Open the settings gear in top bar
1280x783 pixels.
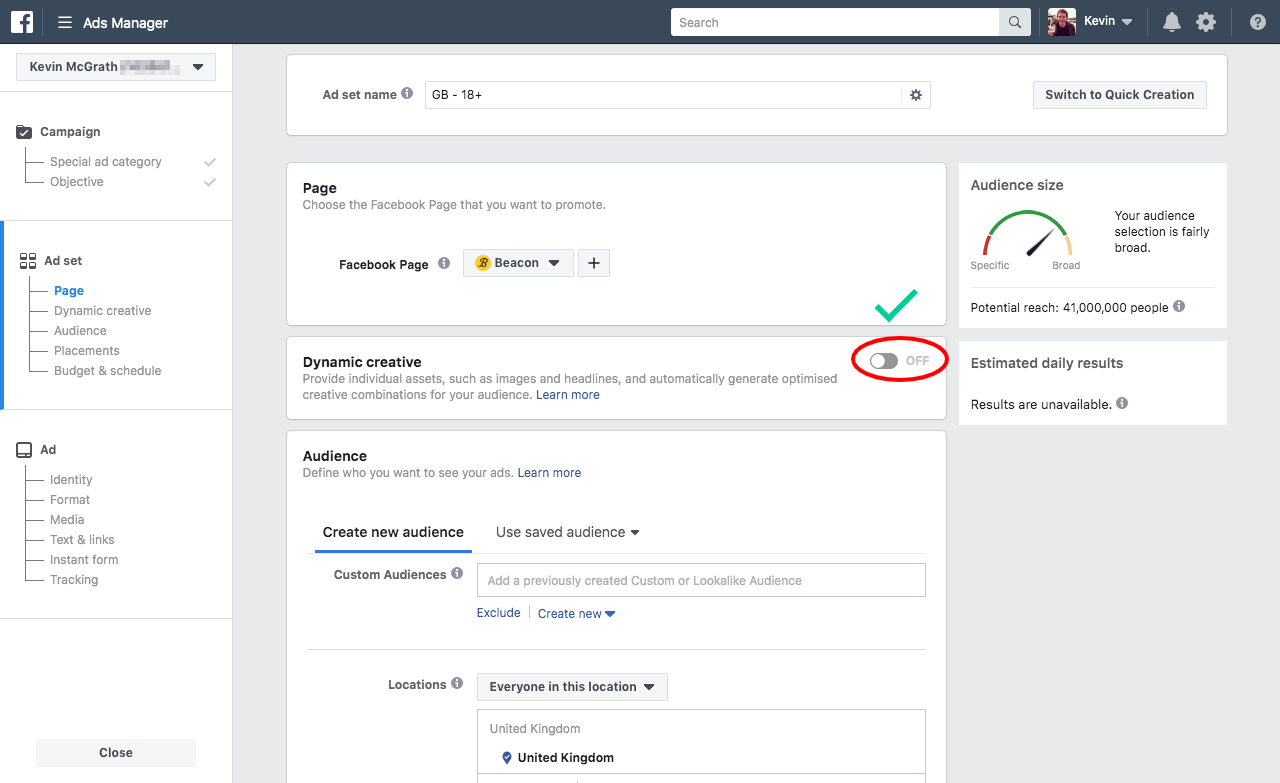click(x=1206, y=22)
